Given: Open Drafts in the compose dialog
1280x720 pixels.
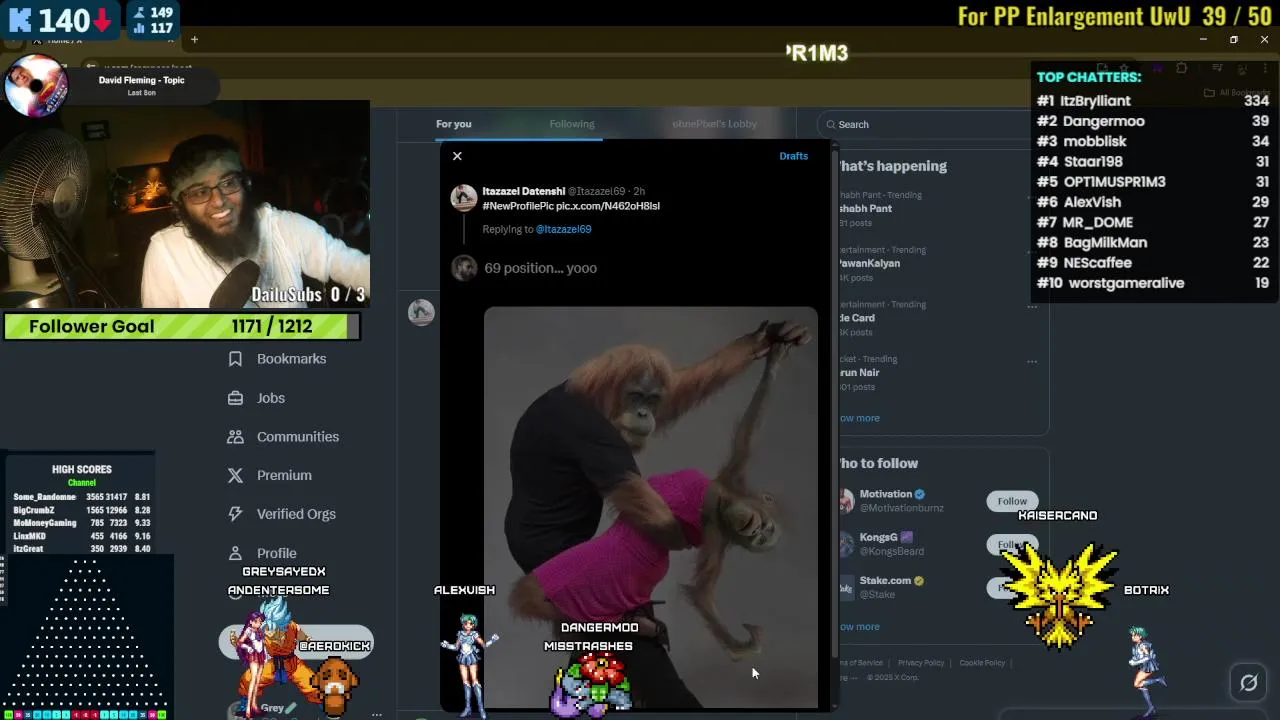Looking at the screenshot, I should point(793,156).
